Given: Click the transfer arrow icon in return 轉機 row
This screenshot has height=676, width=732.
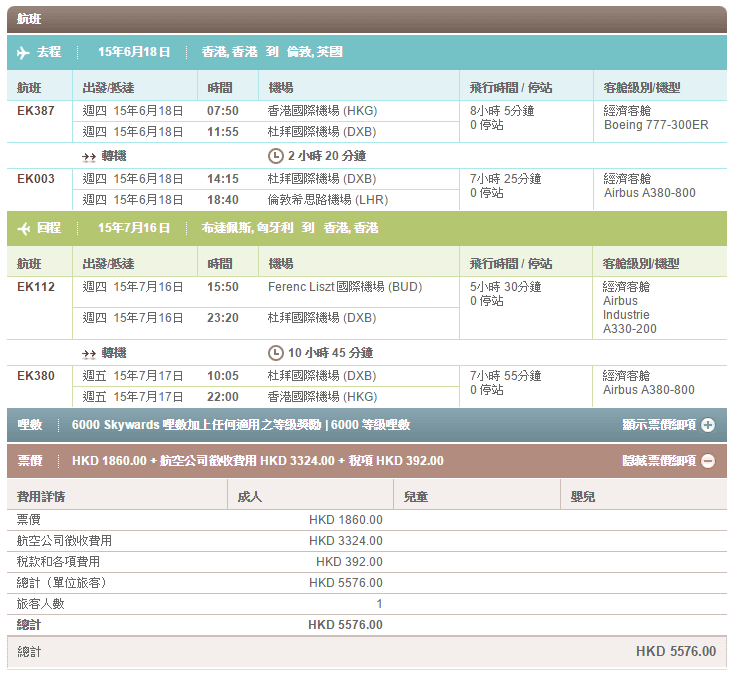Looking at the screenshot, I should coord(89,353).
